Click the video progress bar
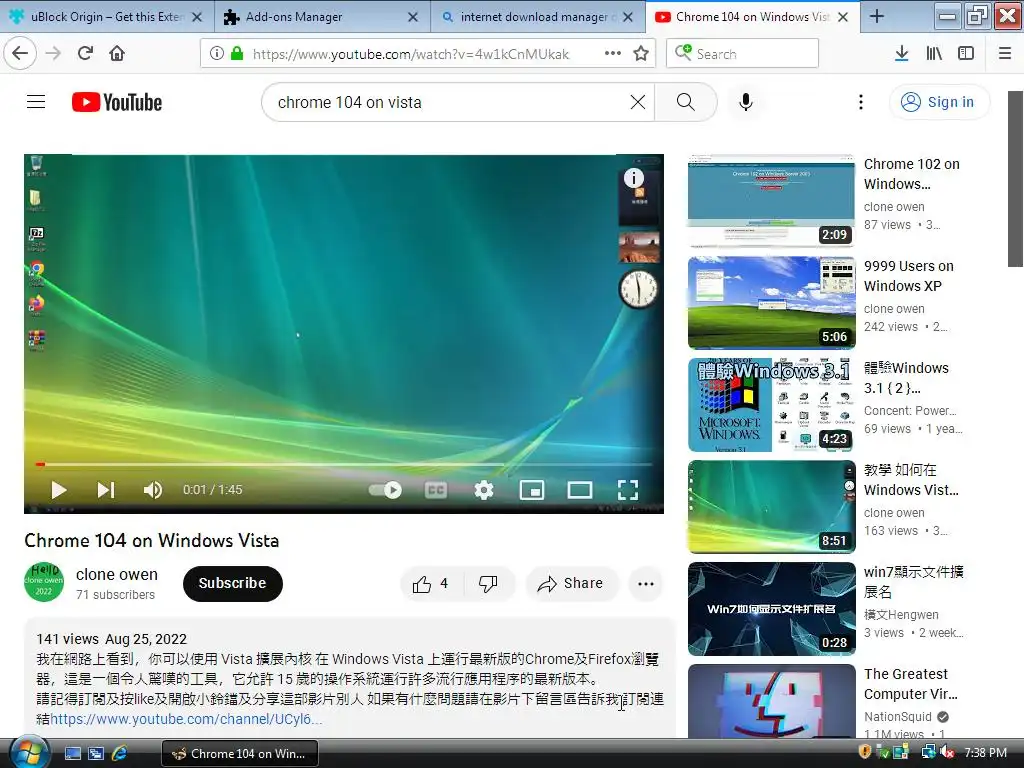 click(x=344, y=464)
